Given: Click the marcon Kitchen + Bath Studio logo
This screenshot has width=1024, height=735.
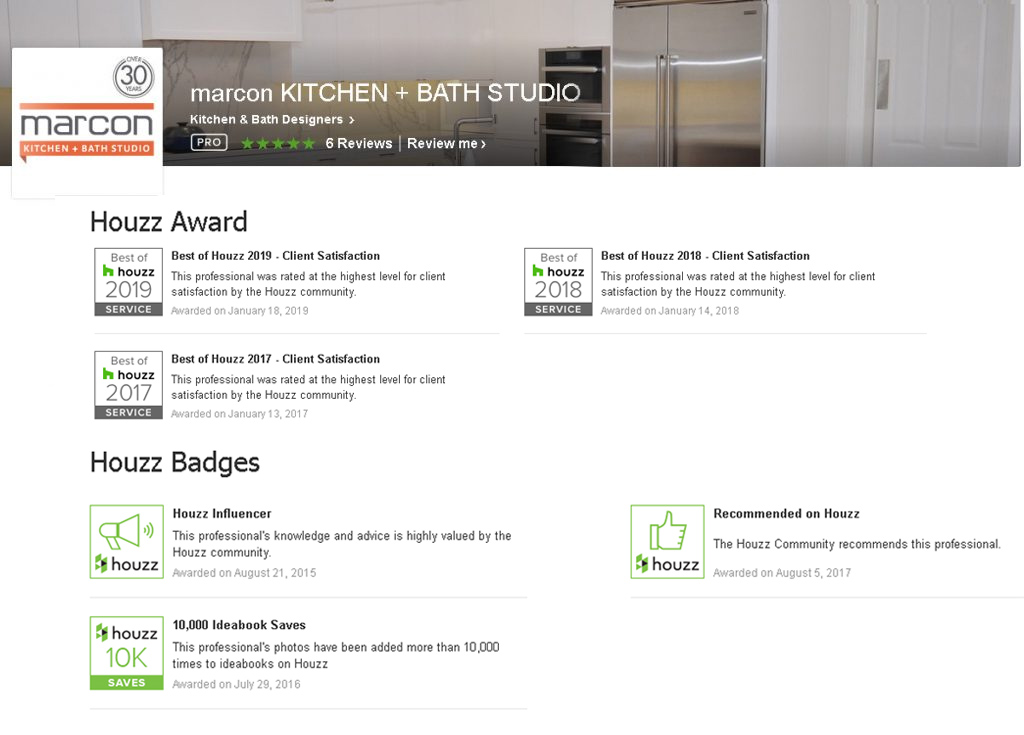Looking at the screenshot, I should (x=87, y=121).
